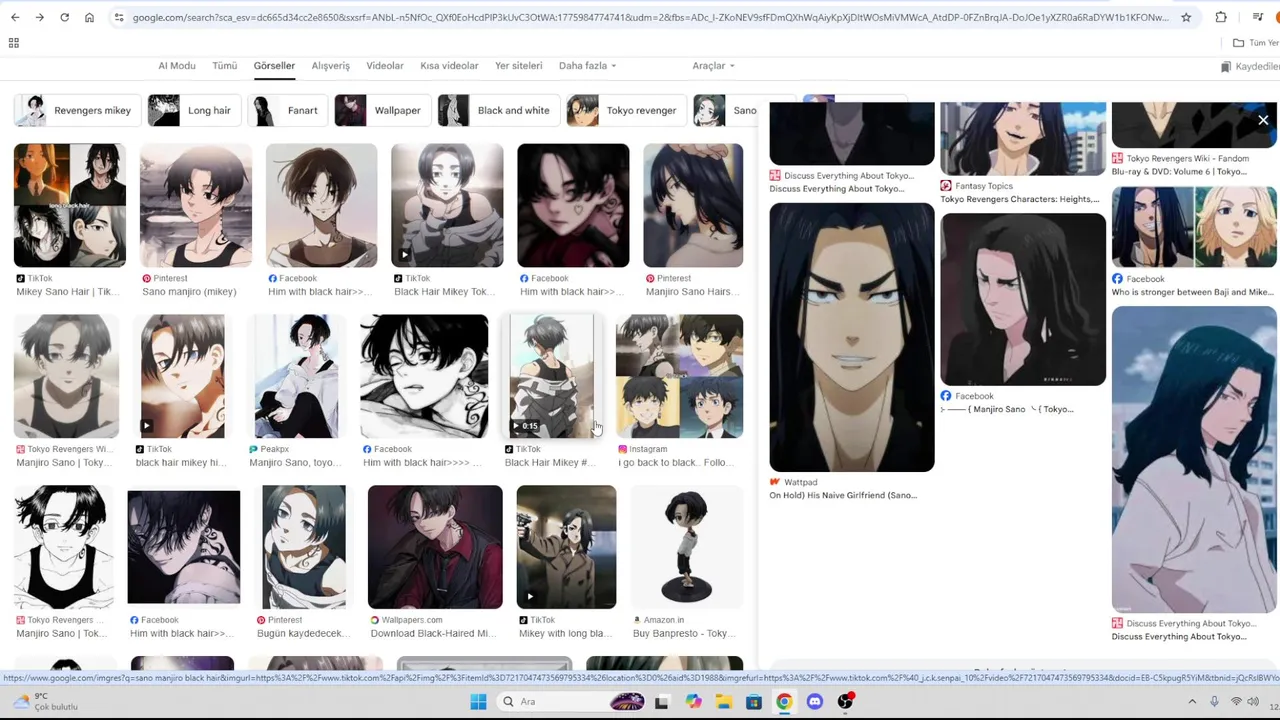Viewport: 1280px width, 720px height.
Task: Open Bugün kaydedecek Pinterest image
Action: tap(304, 547)
